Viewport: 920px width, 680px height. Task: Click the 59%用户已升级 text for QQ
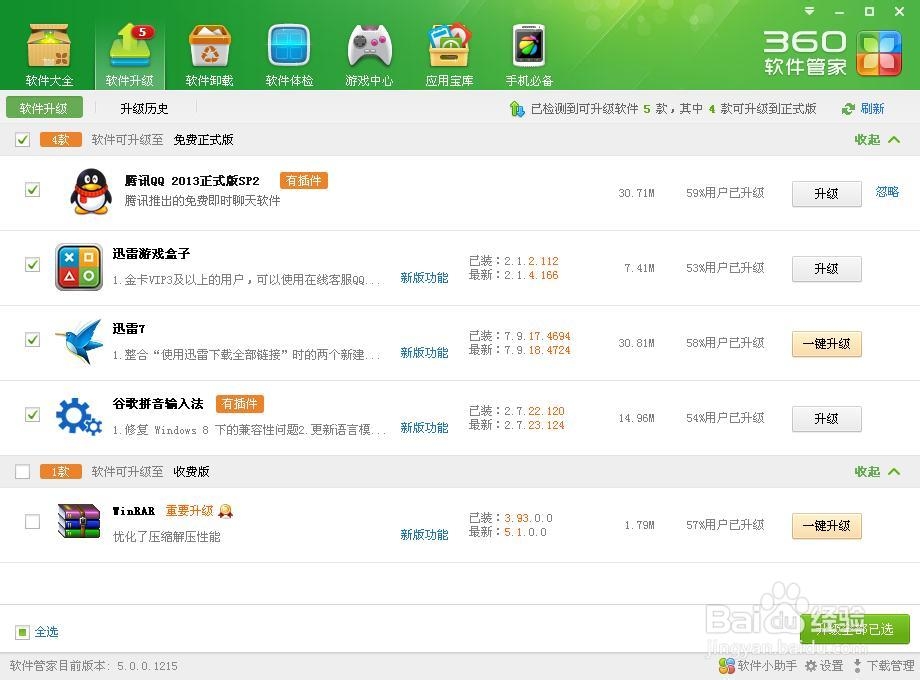pyautogui.click(x=725, y=193)
